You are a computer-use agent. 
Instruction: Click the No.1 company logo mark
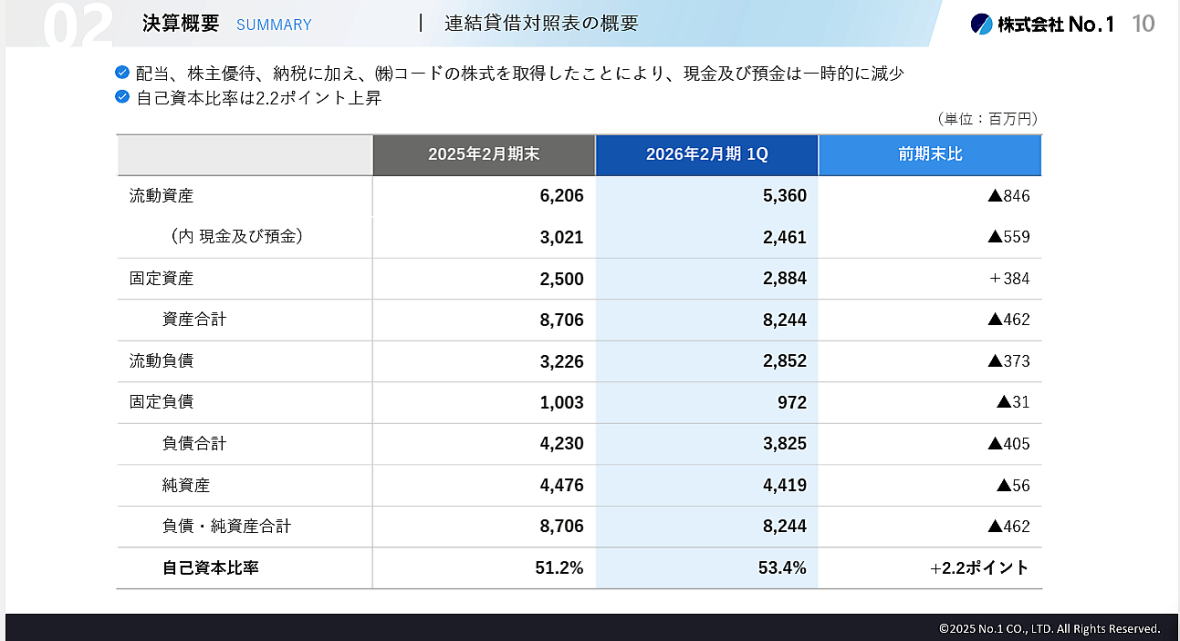(x=981, y=24)
